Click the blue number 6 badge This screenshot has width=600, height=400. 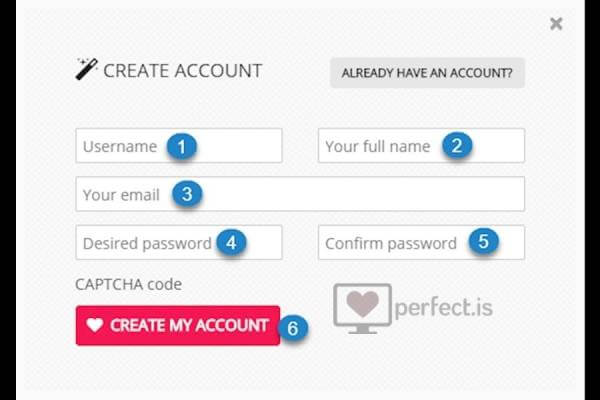click(x=293, y=328)
